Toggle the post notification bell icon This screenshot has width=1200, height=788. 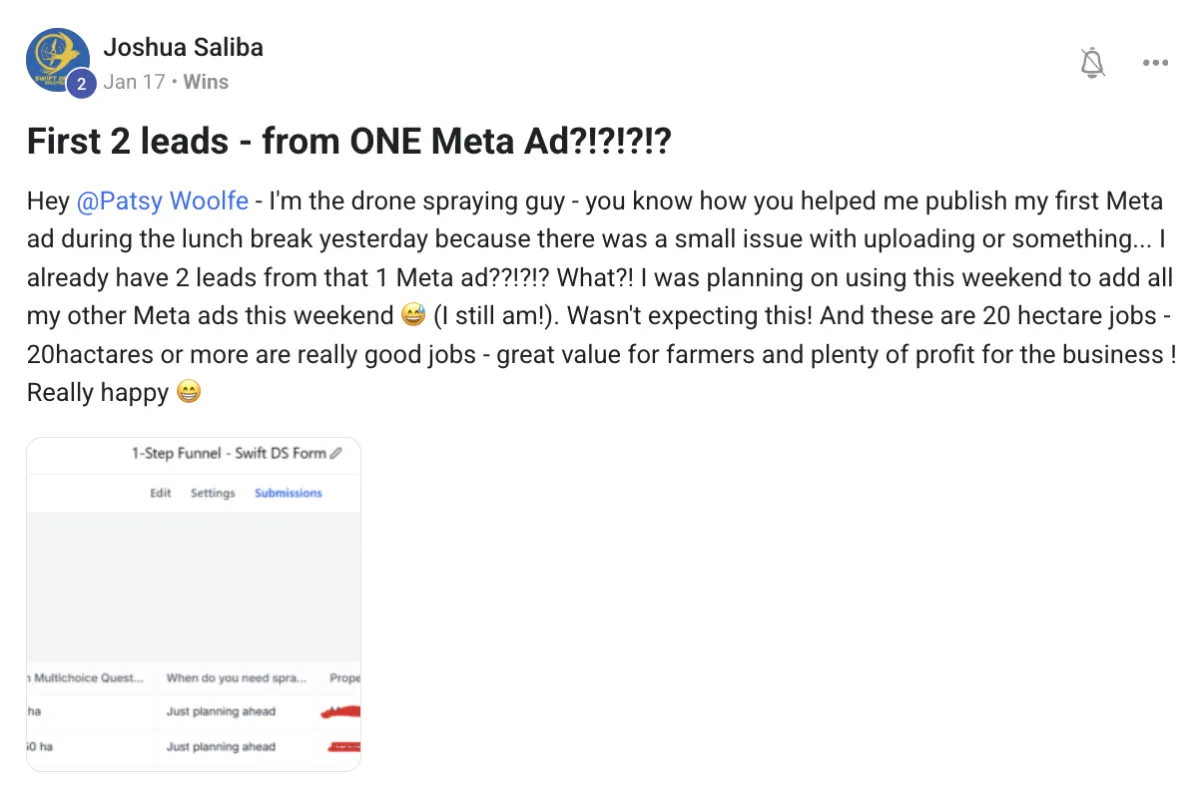pos(1093,64)
